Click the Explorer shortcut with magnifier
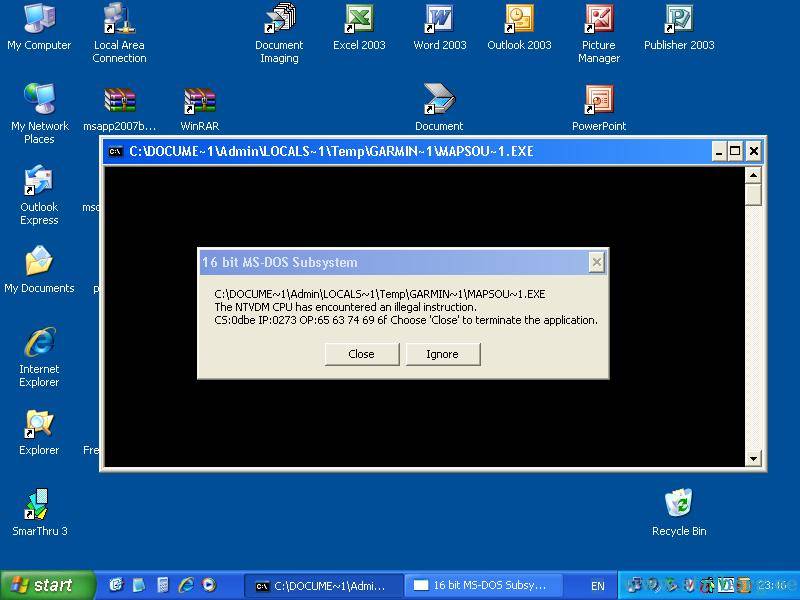800x600 pixels. coord(39,432)
